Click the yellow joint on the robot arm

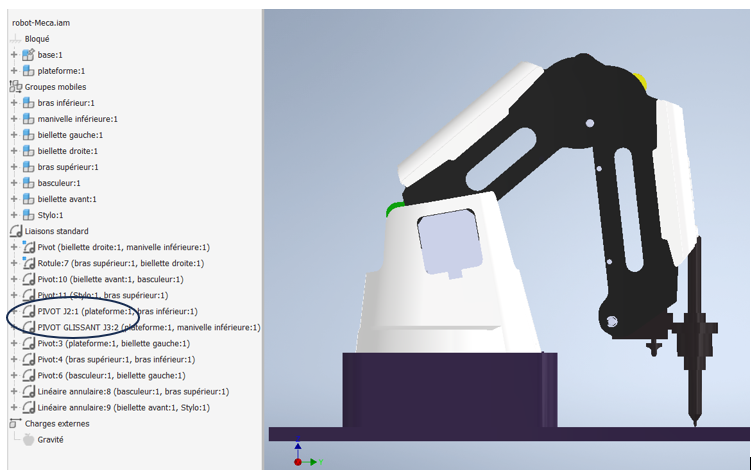pyautogui.click(x=641, y=82)
